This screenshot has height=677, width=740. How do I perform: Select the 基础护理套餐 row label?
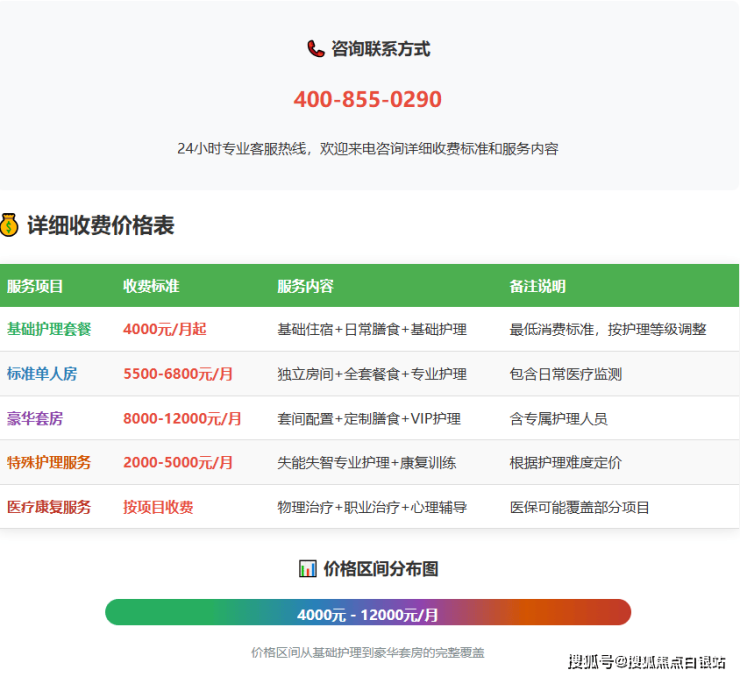click(x=49, y=329)
